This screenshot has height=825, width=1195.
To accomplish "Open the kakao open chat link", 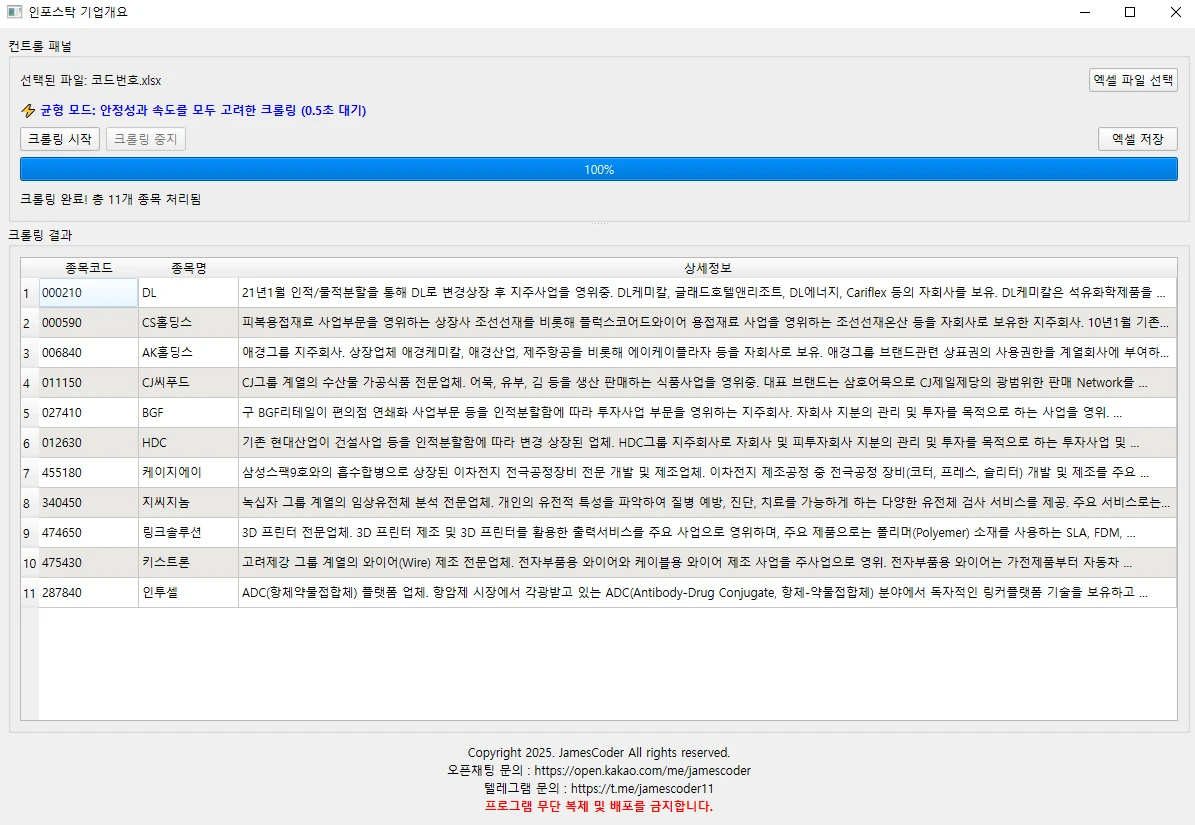I will click(642, 770).
